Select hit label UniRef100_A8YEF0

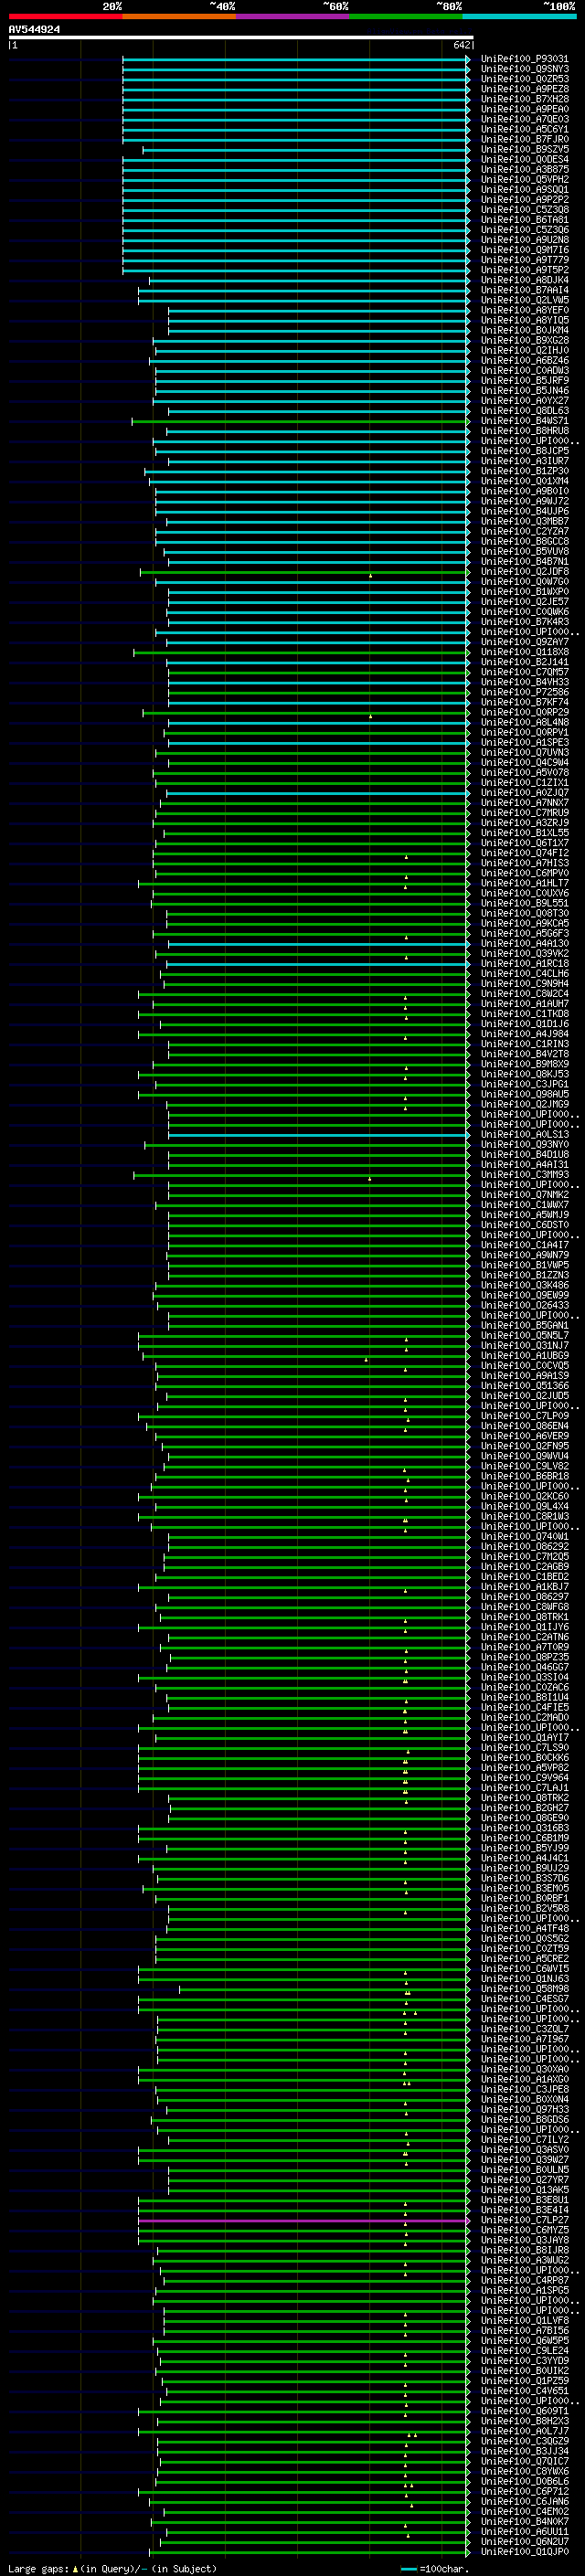[524, 310]
